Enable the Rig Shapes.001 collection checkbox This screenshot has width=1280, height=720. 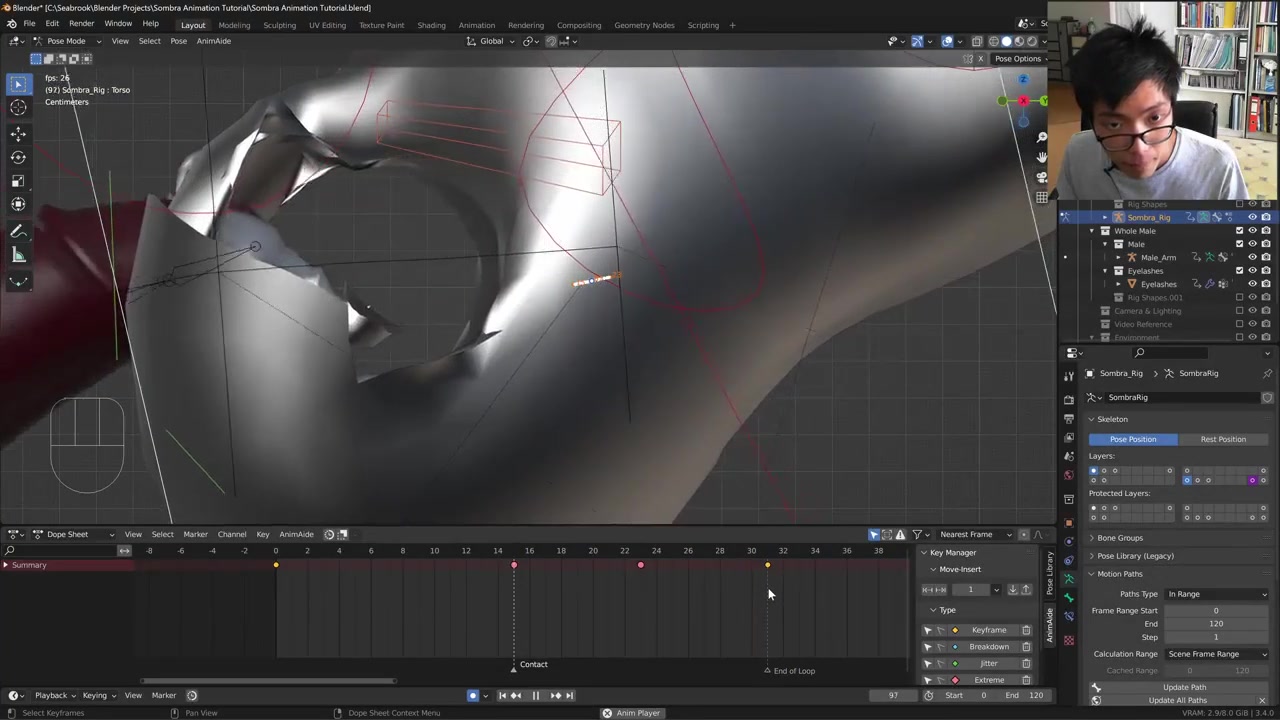[1239, 298]
